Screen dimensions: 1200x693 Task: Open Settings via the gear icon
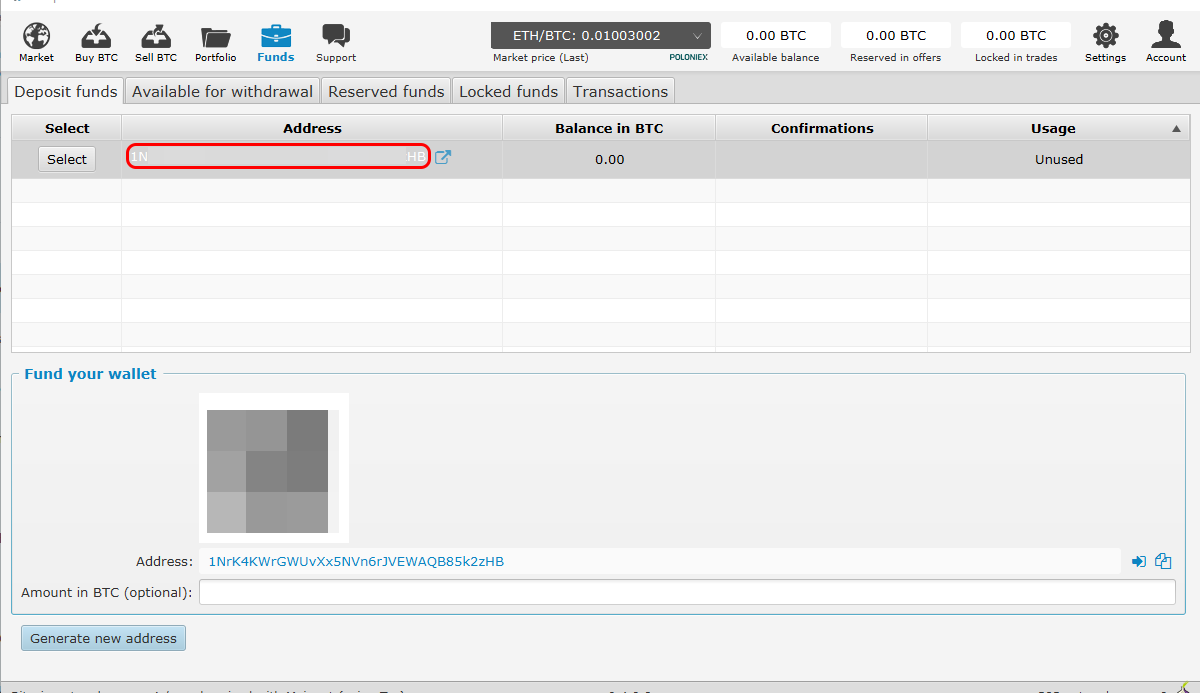click(1106, 43)
